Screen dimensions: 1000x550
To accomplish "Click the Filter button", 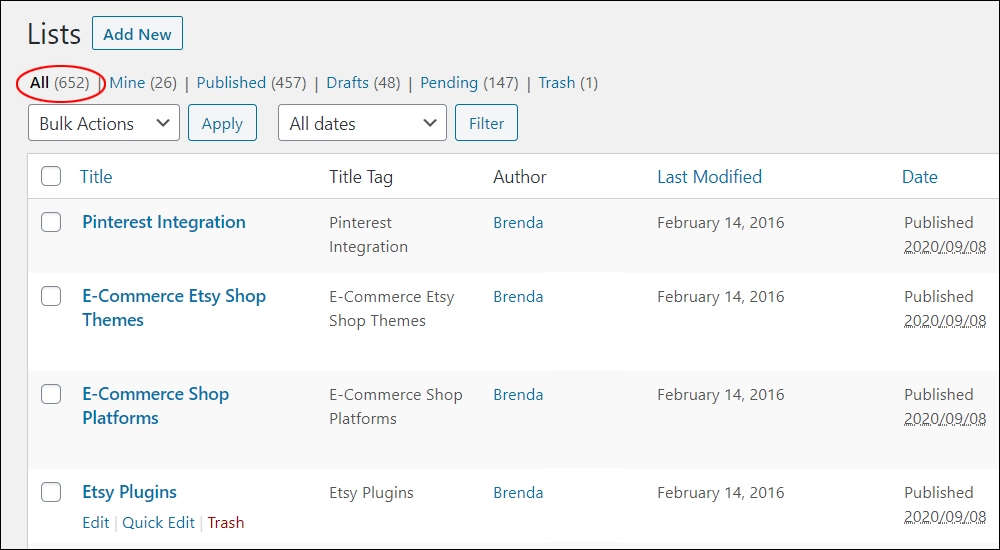I will point(486,123).
